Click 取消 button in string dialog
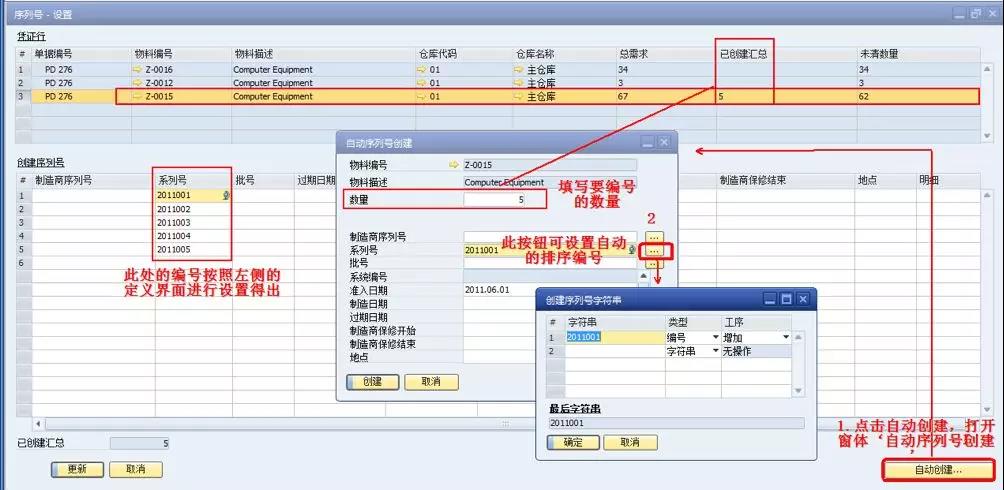 click(x=629, y=442)
